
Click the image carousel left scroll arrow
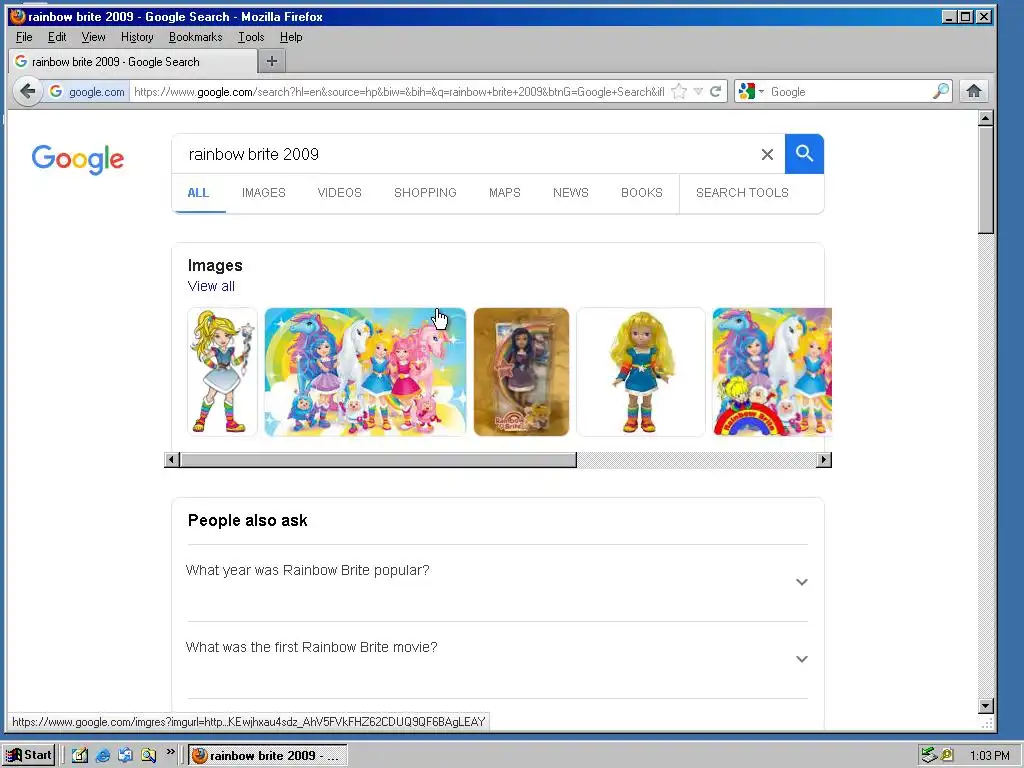pos(172,460)
